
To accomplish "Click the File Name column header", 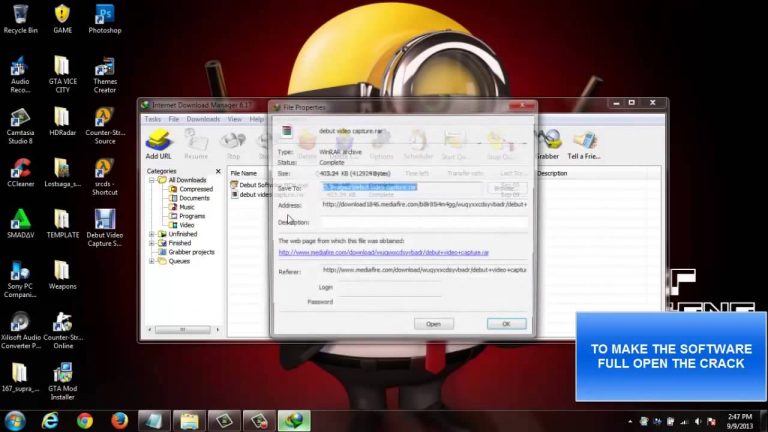I will [244, 173].
